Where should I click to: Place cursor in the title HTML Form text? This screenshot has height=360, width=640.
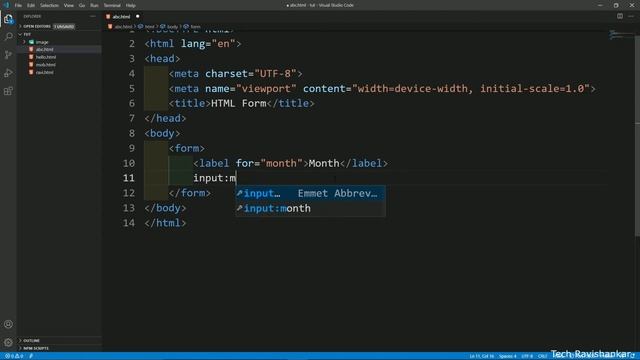pos(239,104)
